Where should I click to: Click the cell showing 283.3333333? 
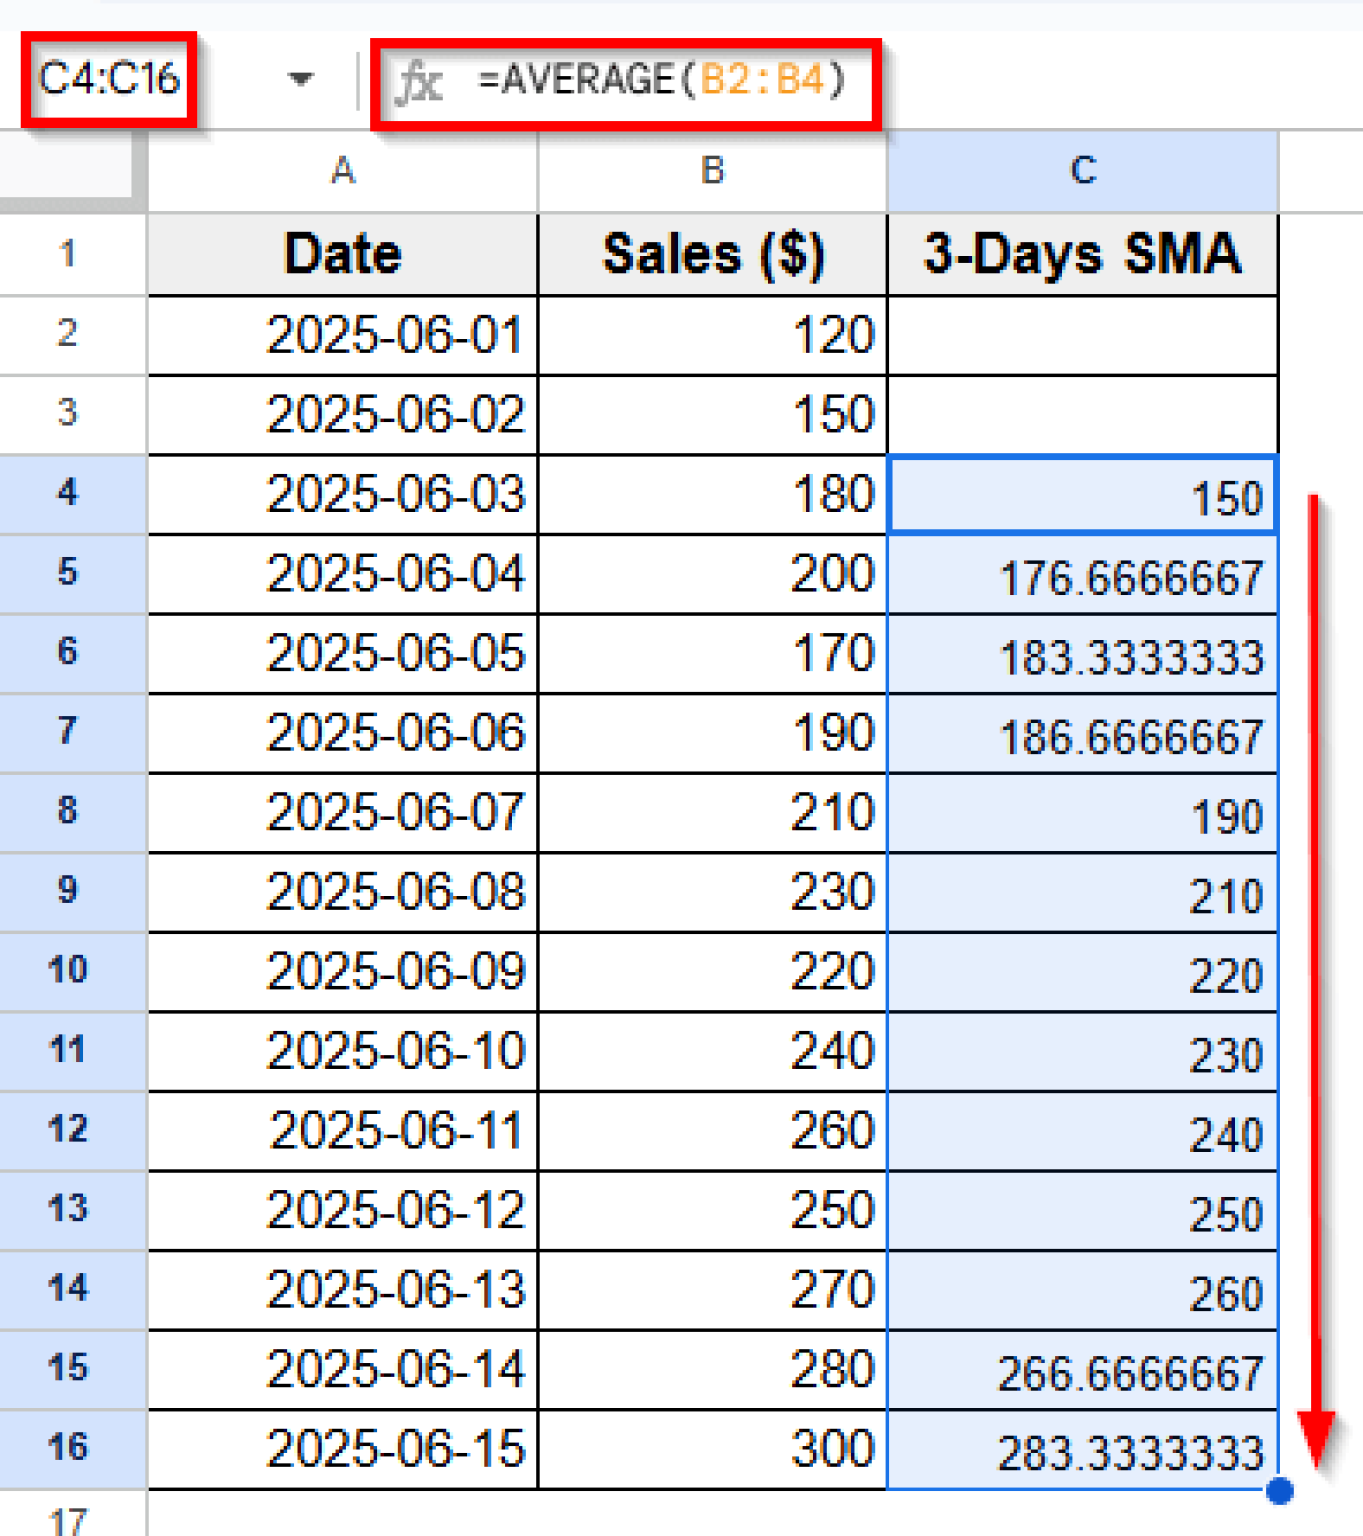[1083, 1449]
